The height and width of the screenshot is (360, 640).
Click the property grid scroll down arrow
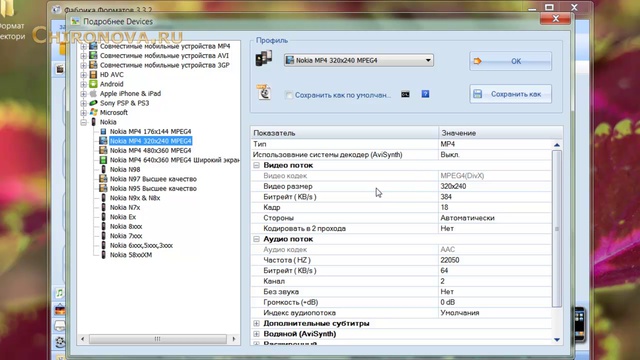click(x=557, y=340)
